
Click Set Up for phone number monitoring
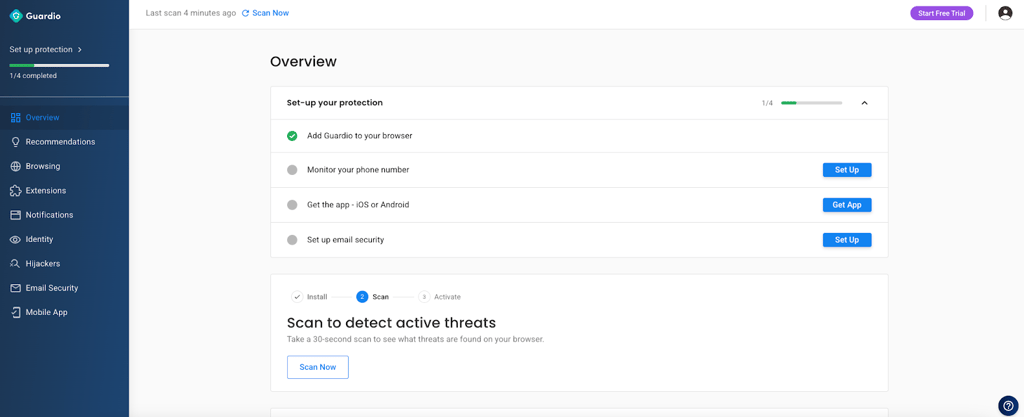(847, 170)
